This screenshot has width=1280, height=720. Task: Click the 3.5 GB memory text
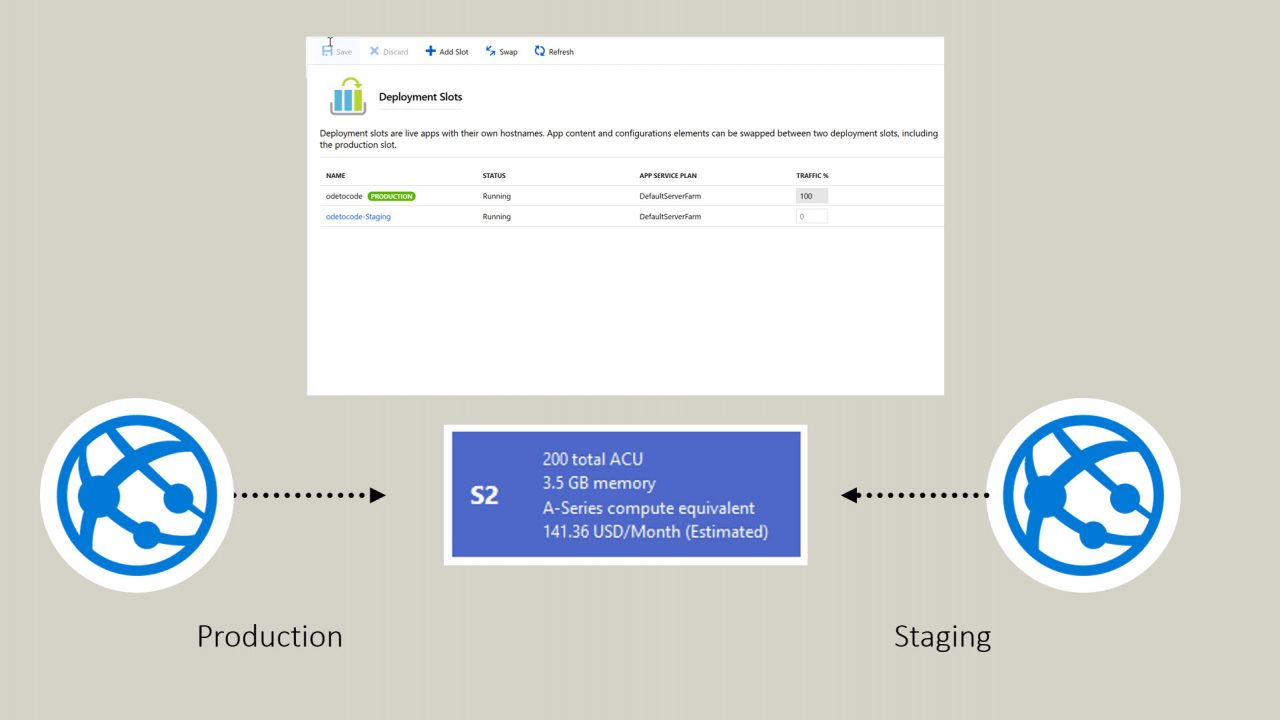pos(599,483)
